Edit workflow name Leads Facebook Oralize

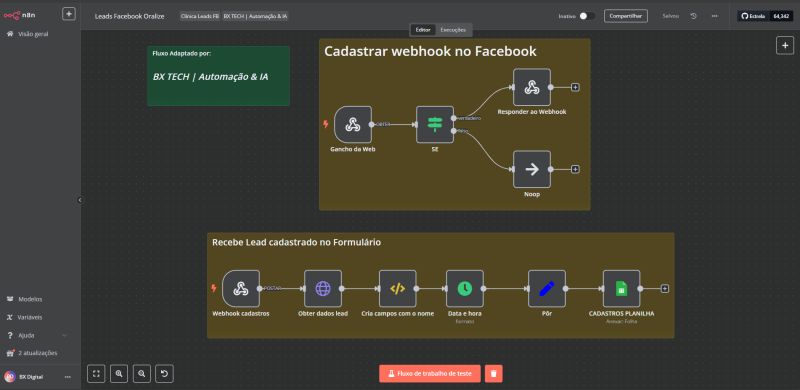tap(130, 16)
